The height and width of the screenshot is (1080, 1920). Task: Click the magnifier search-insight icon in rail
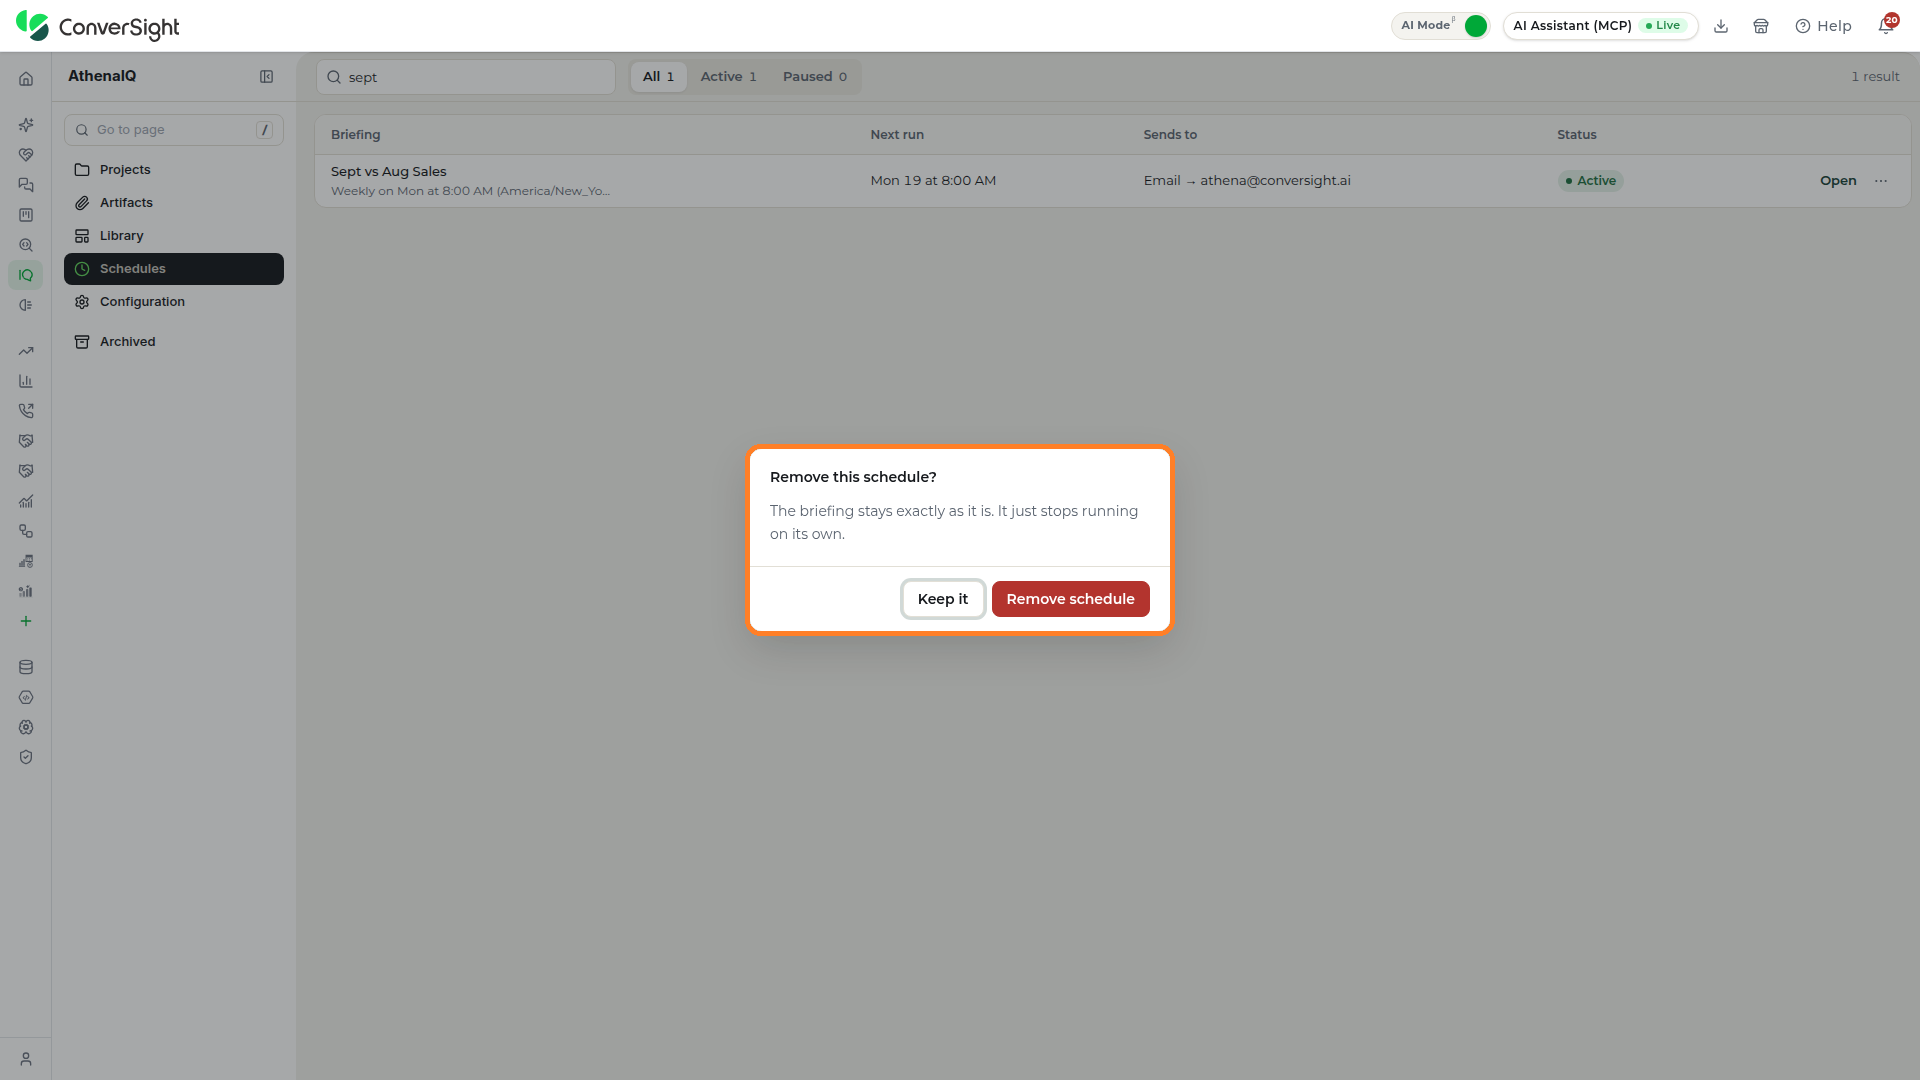point(26,245)
